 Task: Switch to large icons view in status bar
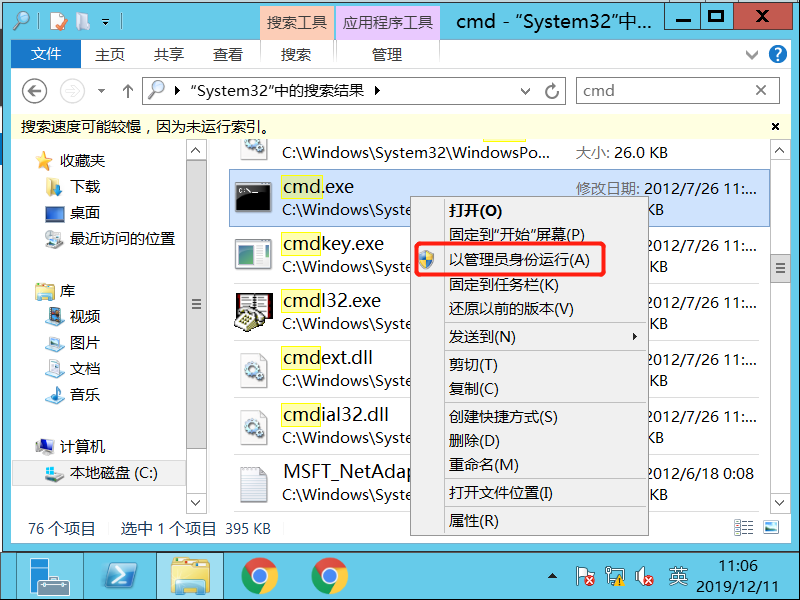(x=771, y=528)
